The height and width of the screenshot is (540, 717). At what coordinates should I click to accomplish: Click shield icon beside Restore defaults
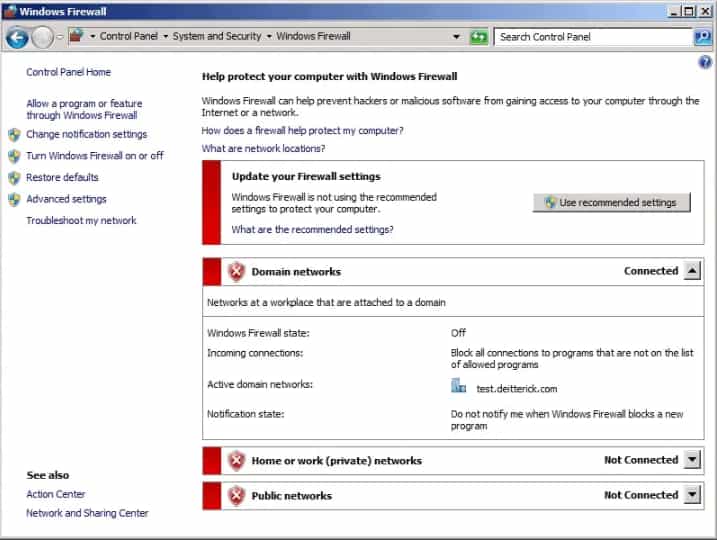tap(14, 177)
